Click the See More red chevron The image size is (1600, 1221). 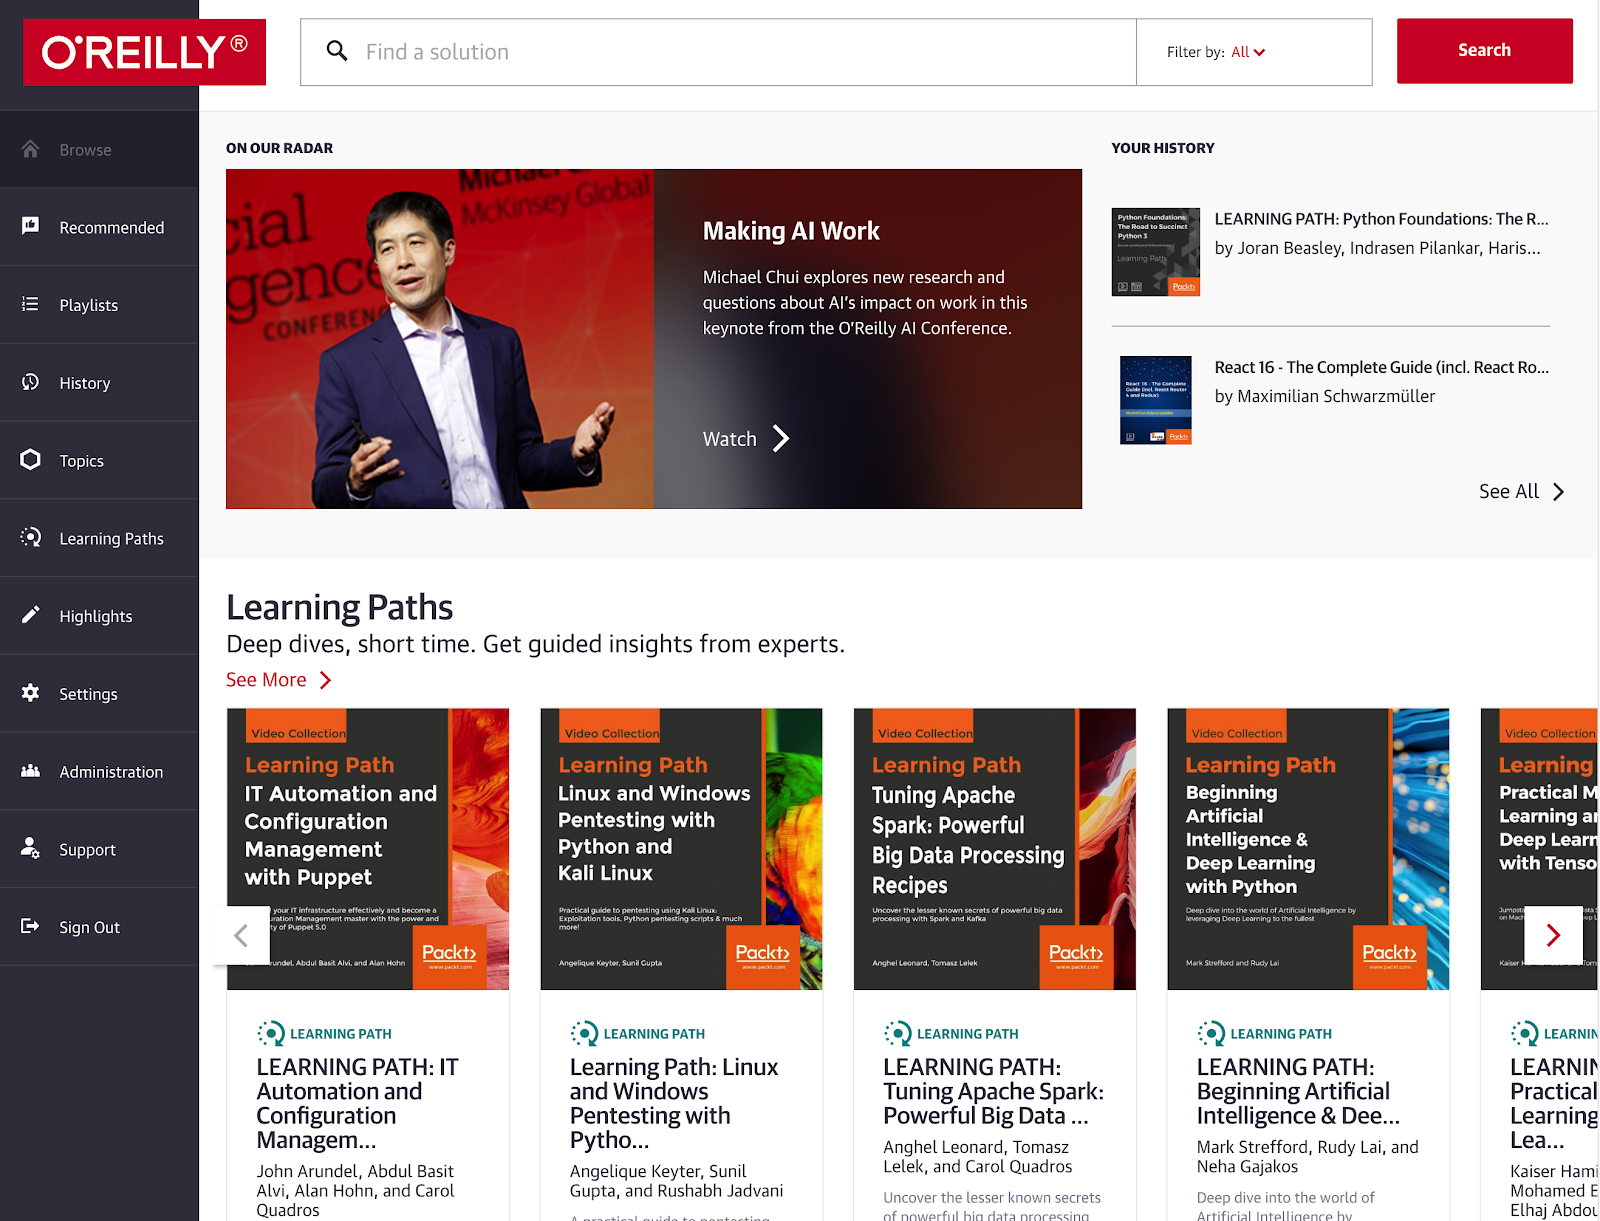click(325, 680)
